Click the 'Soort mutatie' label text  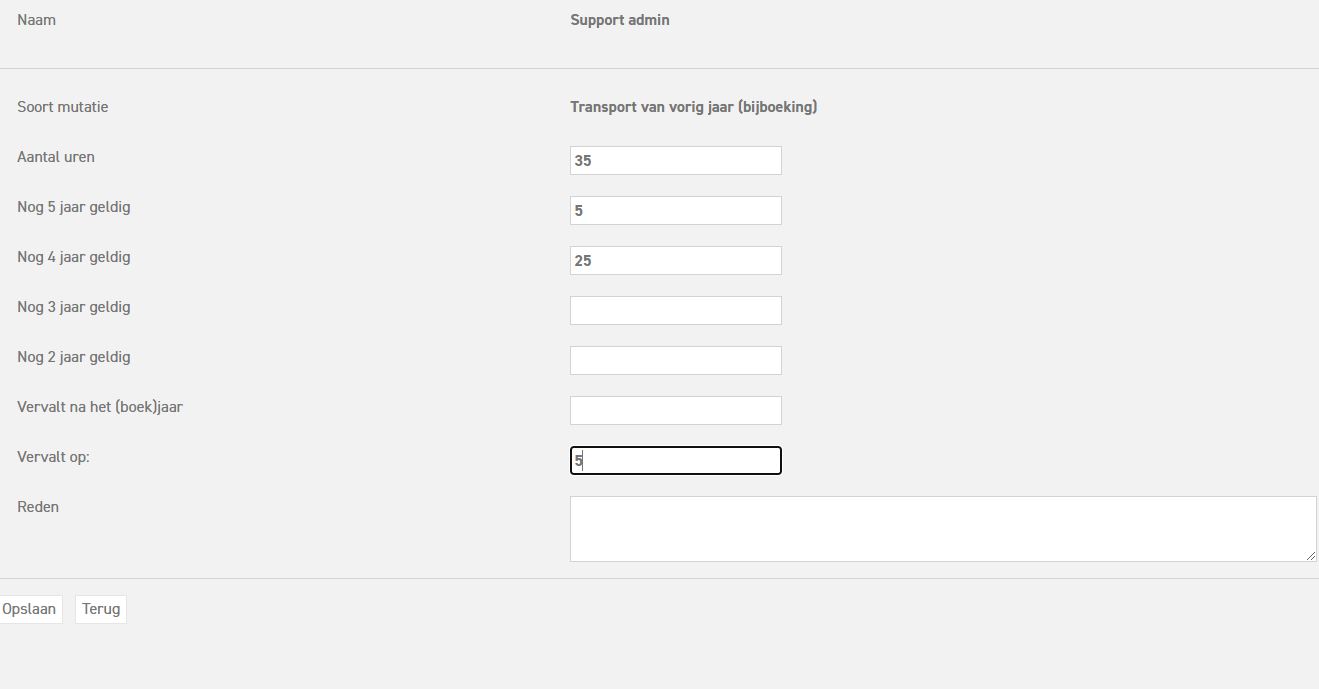[x=63, y=107]
